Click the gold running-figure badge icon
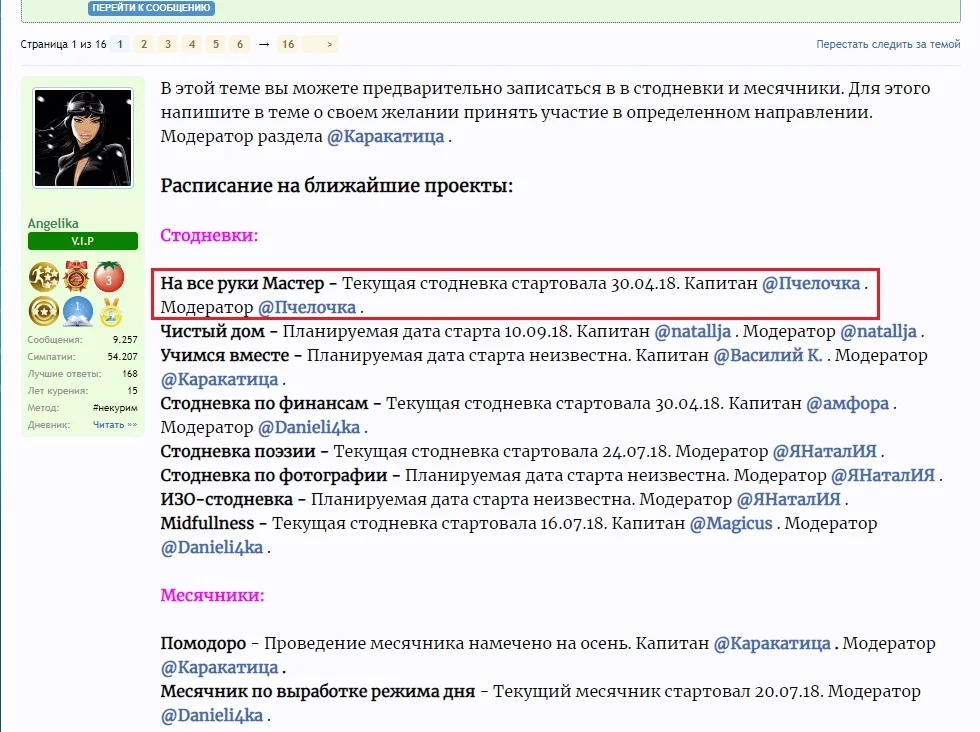The height and width of the screenshot is (732, 980). (44, 277)
